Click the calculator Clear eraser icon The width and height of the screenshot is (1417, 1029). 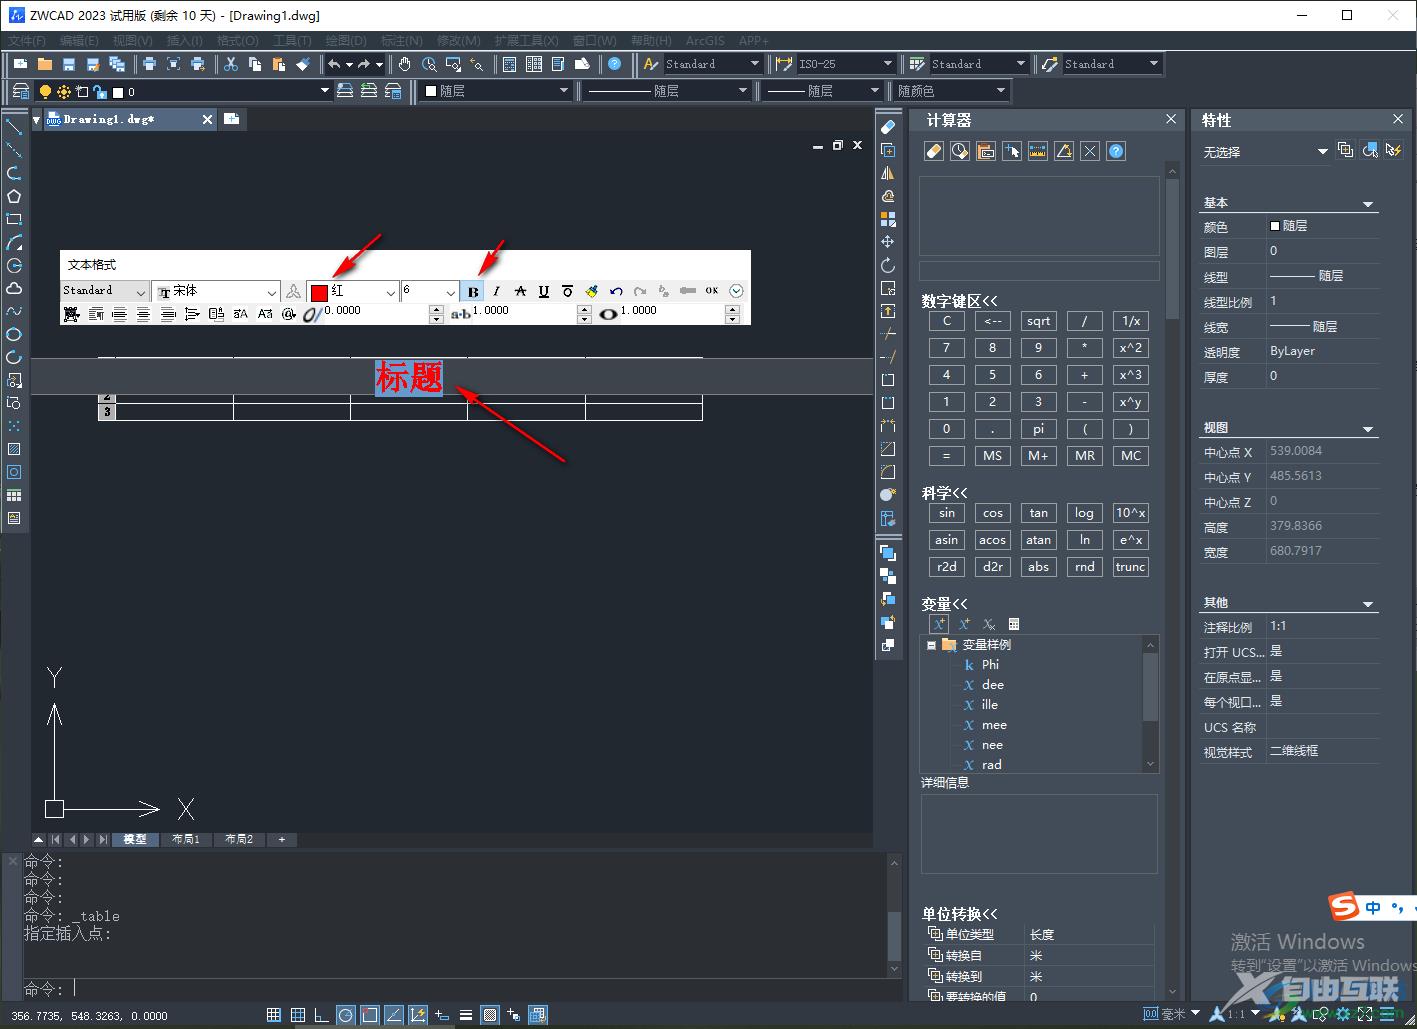click(934, 151)
